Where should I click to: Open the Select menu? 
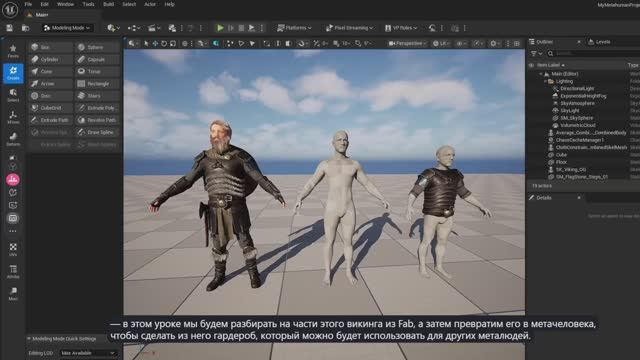point(129,4)
